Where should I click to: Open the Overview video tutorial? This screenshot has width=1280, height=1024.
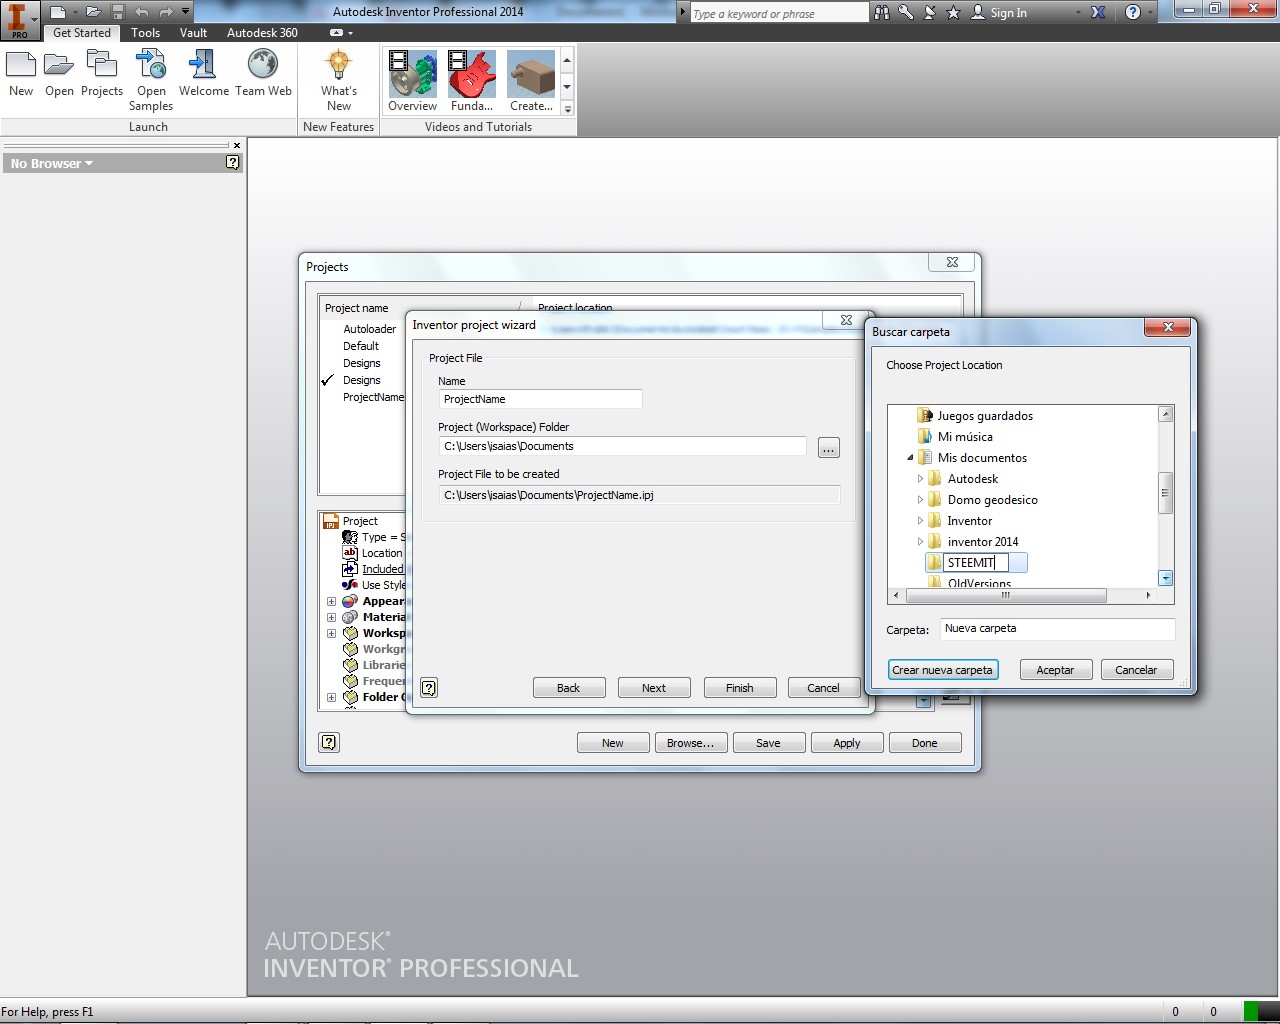point(412,80)
